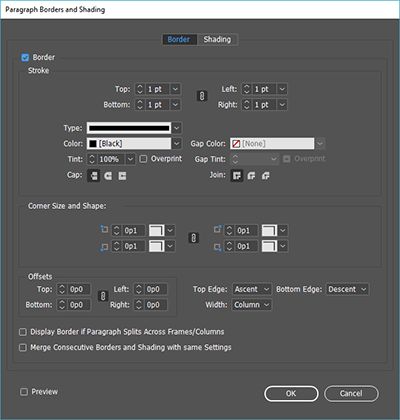Select the round cap icon

tap(108, 176)
